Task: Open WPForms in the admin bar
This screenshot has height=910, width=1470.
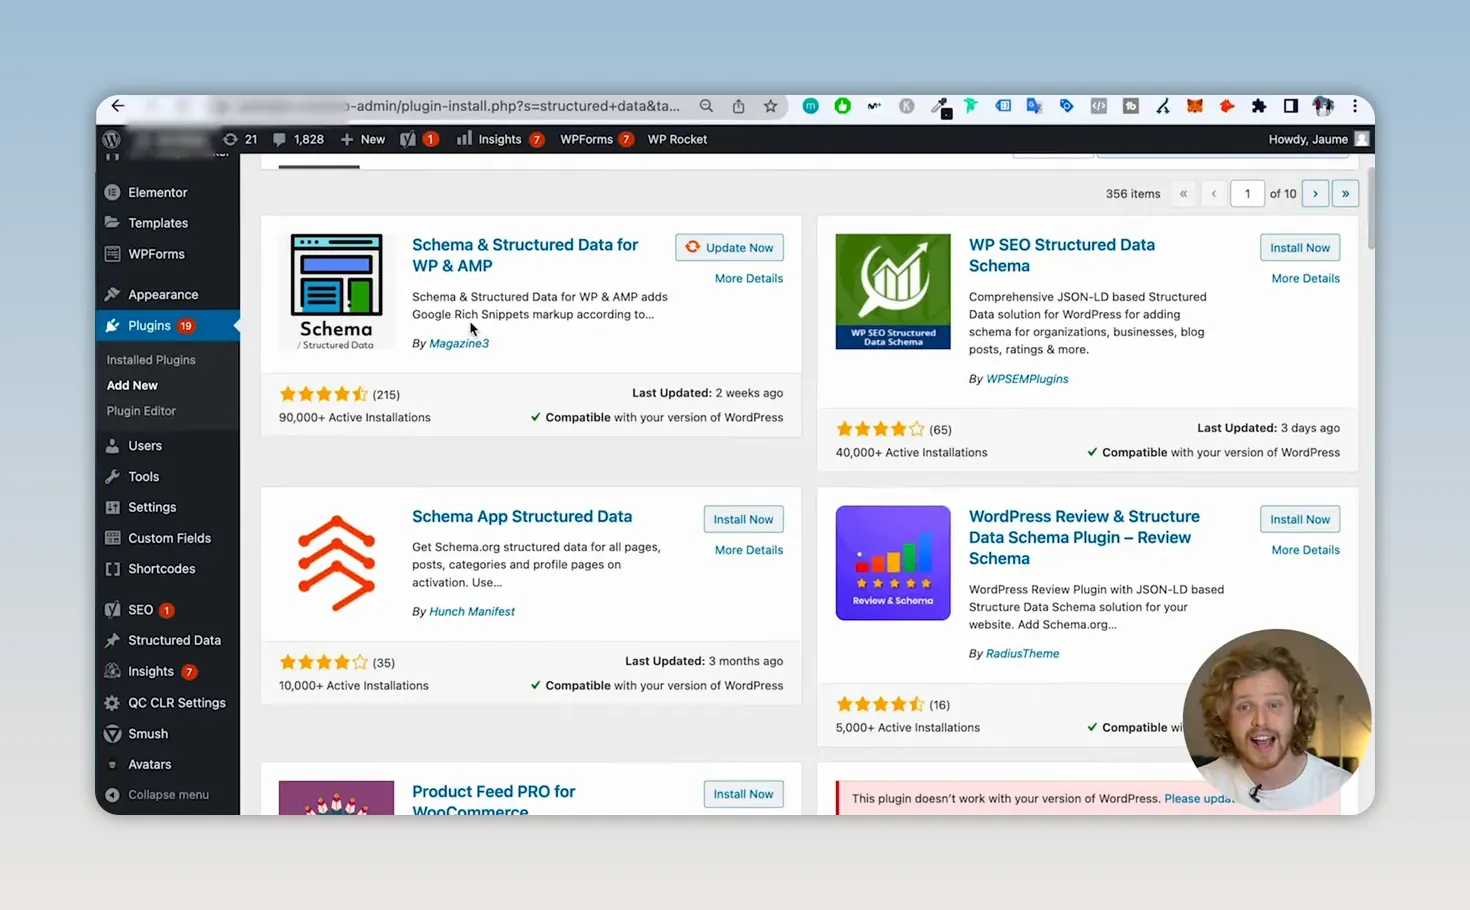Action: pos(596,139)
